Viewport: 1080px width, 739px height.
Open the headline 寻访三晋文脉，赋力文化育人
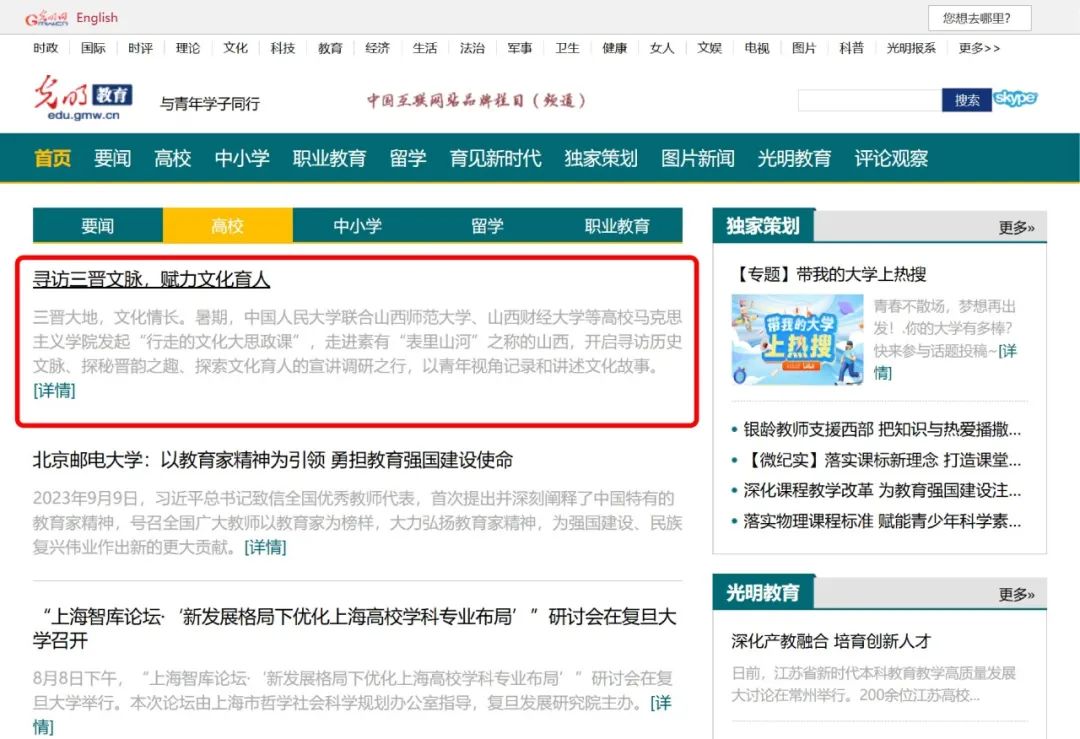[x=151, y=279]
